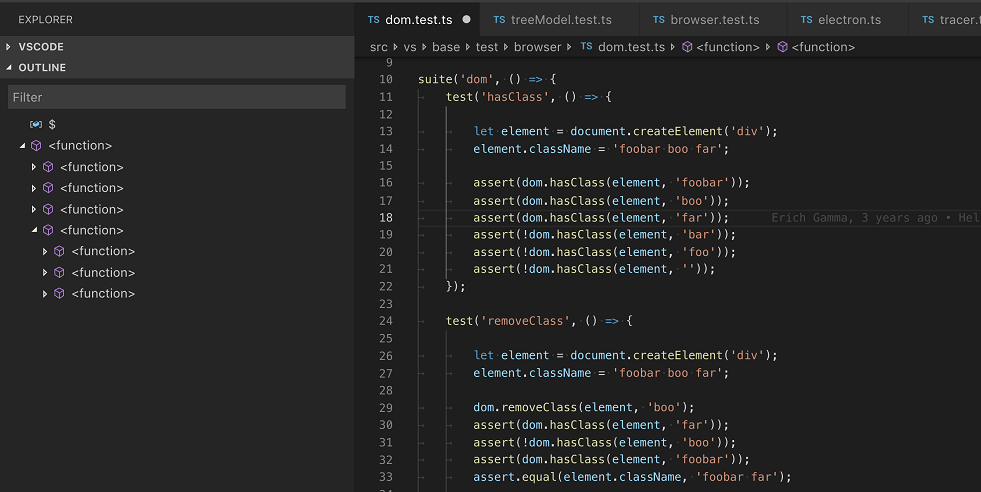The width and height of the screenshot is (981, 492).
Task: Click the 'src' breadcrumb segment
Action: pos(378,47)
